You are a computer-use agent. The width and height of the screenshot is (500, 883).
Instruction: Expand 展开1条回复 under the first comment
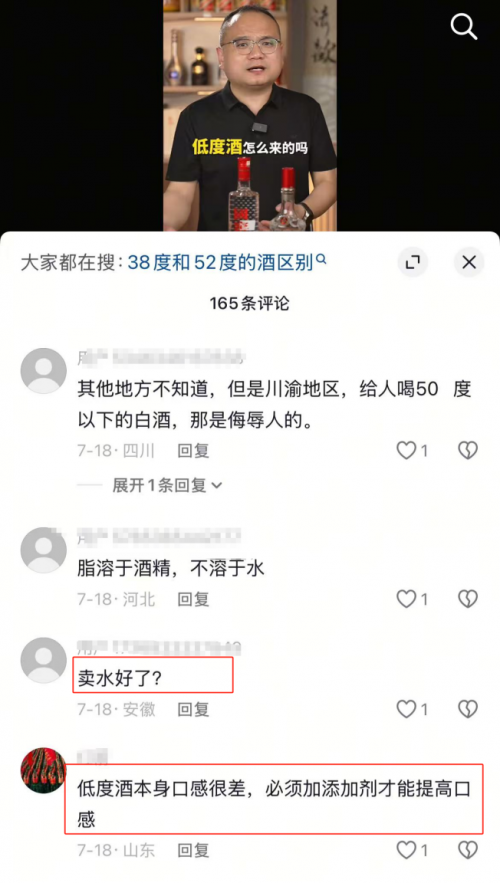pyautogui.click(x=167, y=485)
